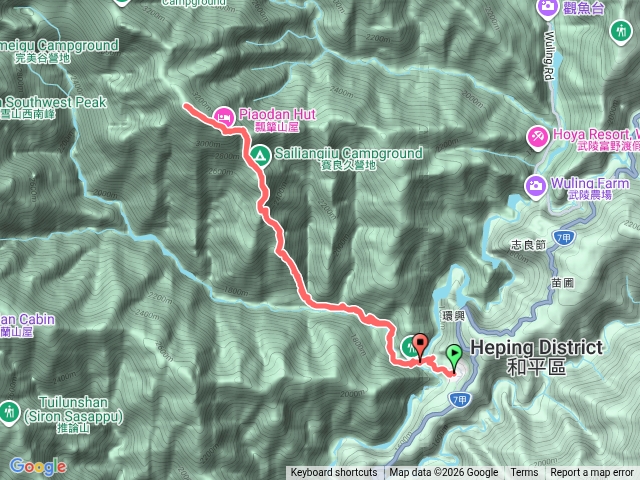The image size is (640, 480).
Task: Select the Tuilunshan hiking icon
Action: tap(8, 413)
